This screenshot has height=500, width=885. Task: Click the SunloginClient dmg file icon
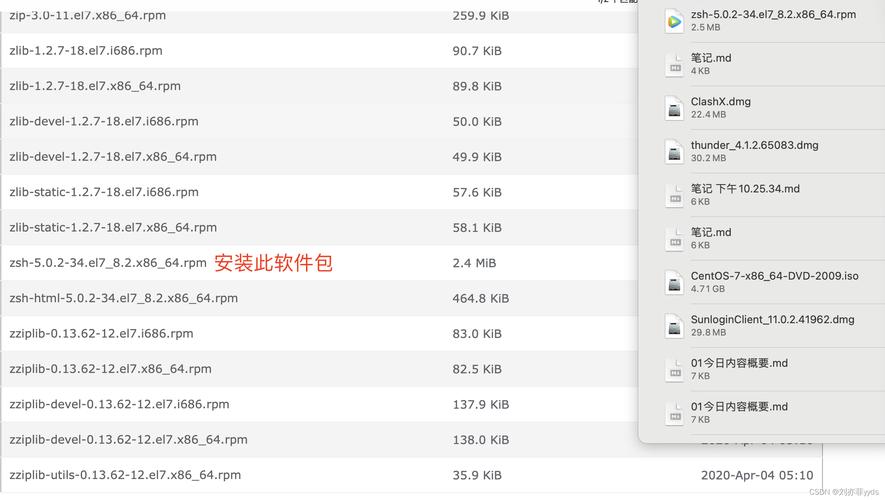click(x=674, y=325)
